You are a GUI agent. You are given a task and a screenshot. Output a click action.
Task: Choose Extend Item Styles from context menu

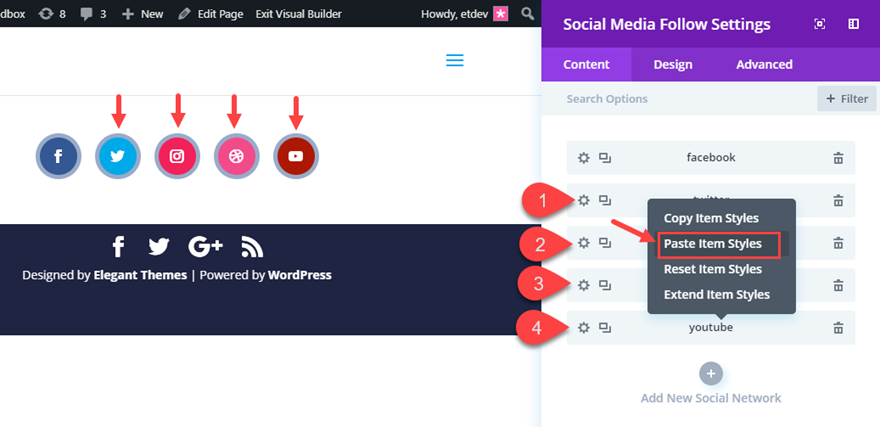717,295
